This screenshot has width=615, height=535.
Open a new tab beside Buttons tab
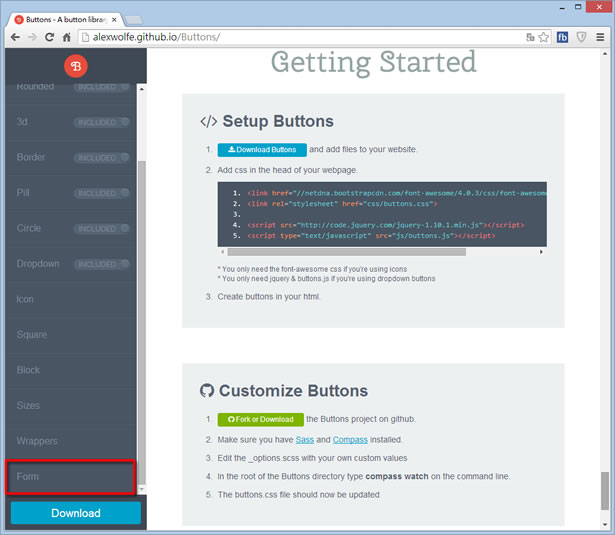134,20
